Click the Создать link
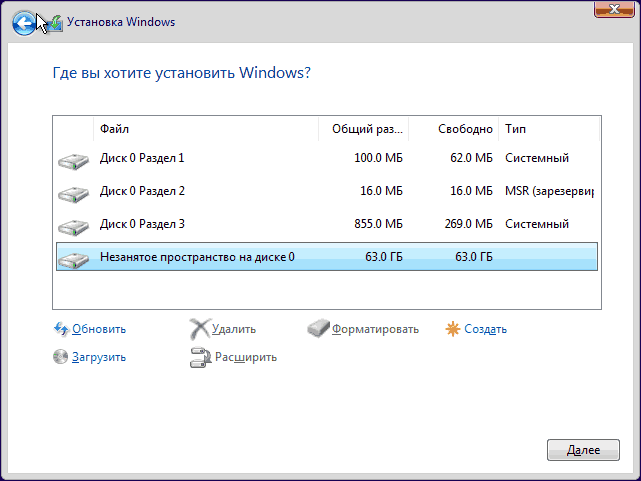 pyautogui.click(x=485, y=329)
